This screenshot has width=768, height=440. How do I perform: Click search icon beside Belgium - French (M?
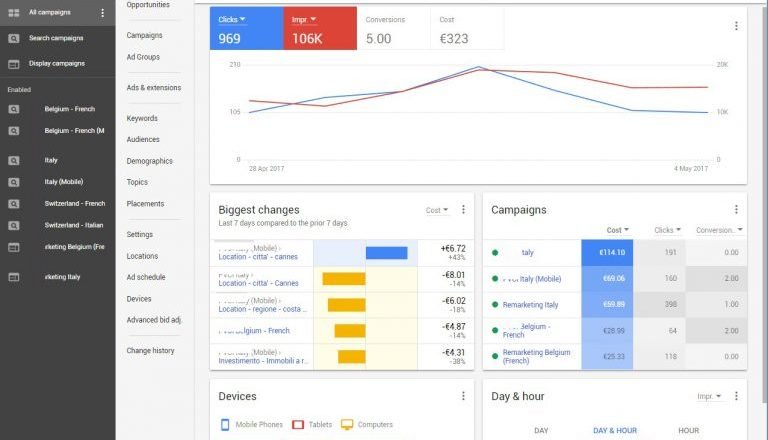[x=14, y=131]
